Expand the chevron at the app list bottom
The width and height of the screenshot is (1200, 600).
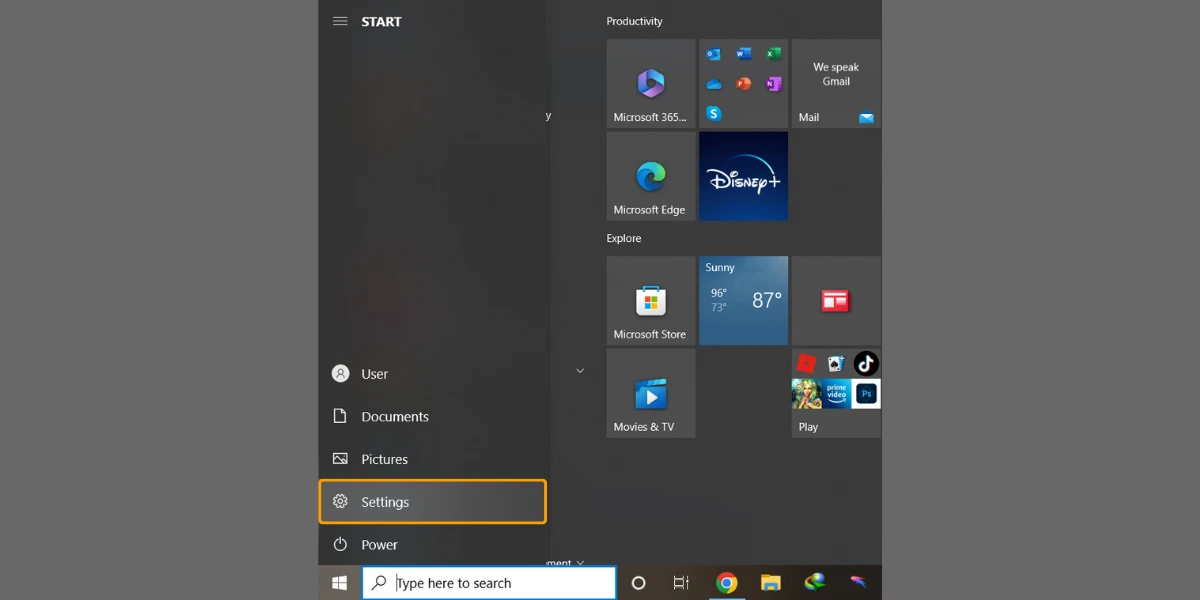coord(580,563)
